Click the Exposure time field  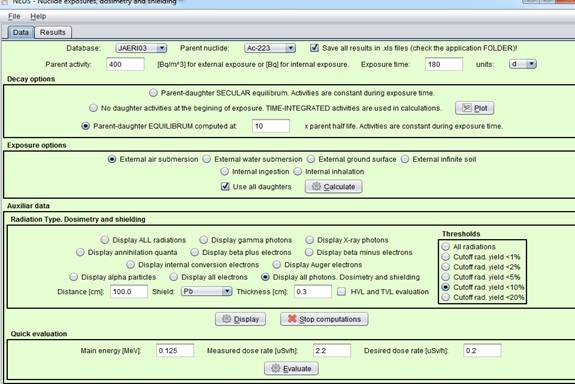click(x=444, y=64)
